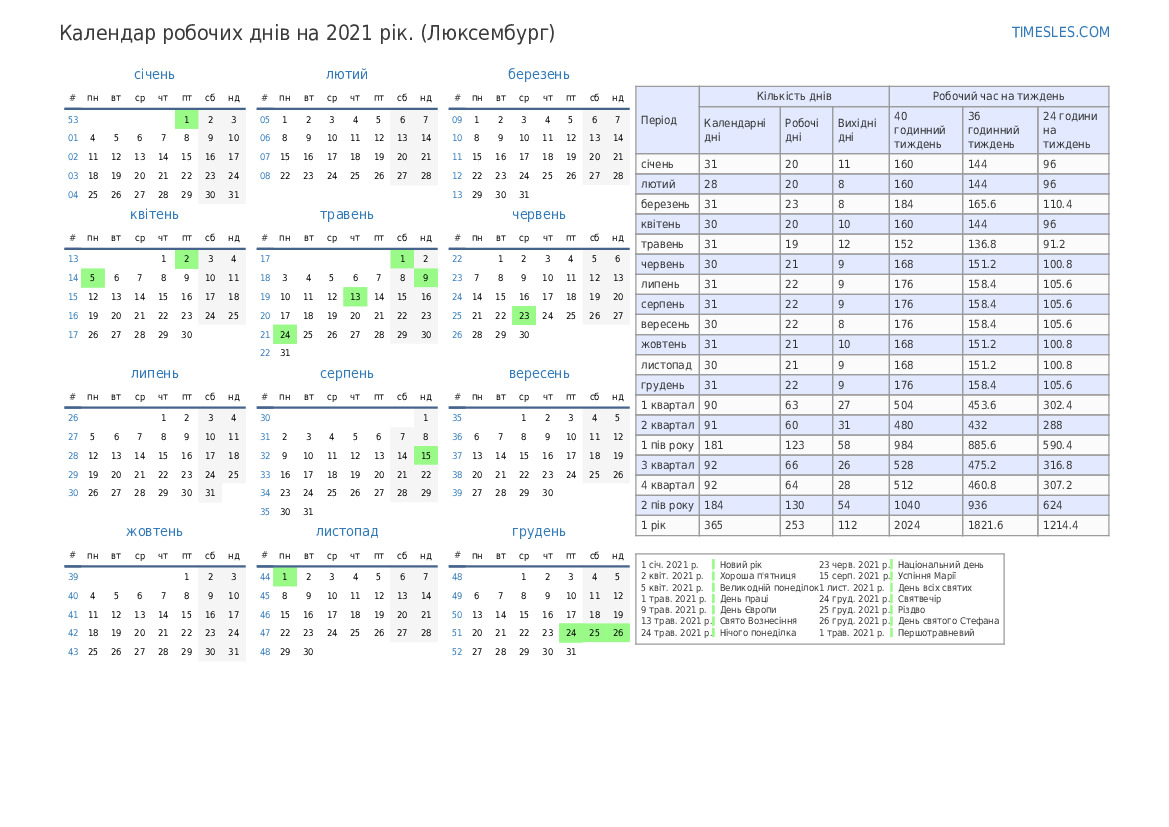This screenshot has height=827, width=1169.
Task: Select the "травень" month heading above calendar
Action: click(346, 214)
